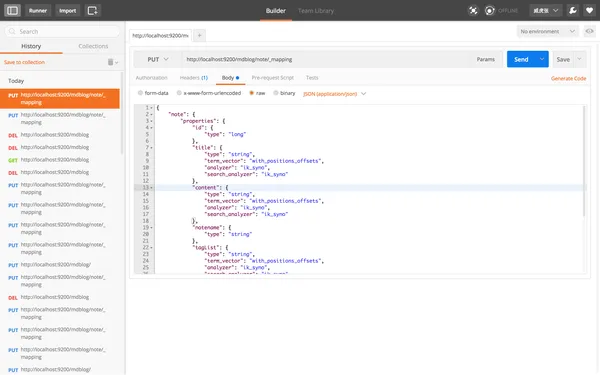Viewport: 600px width, 375px height.
Task: Open the Body tab
Action: click(x=230, y=78)
